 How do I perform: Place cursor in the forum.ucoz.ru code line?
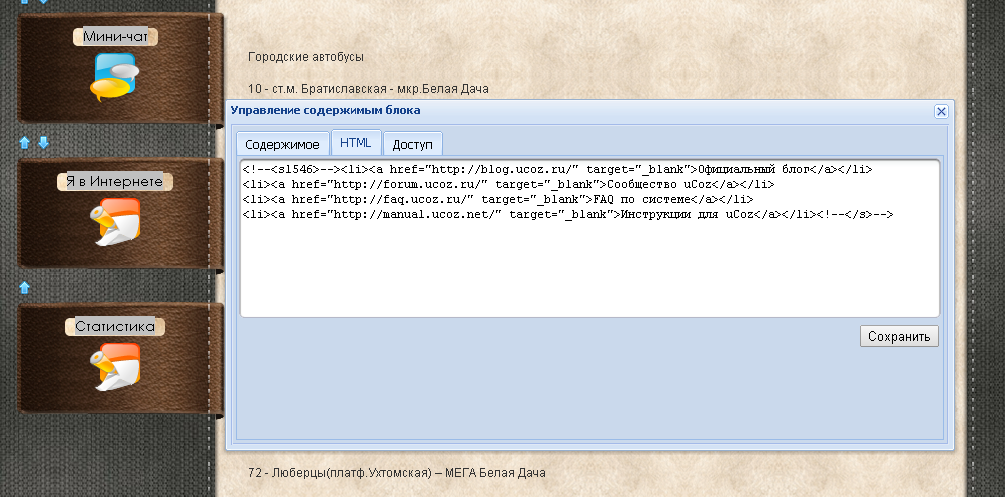508,185
